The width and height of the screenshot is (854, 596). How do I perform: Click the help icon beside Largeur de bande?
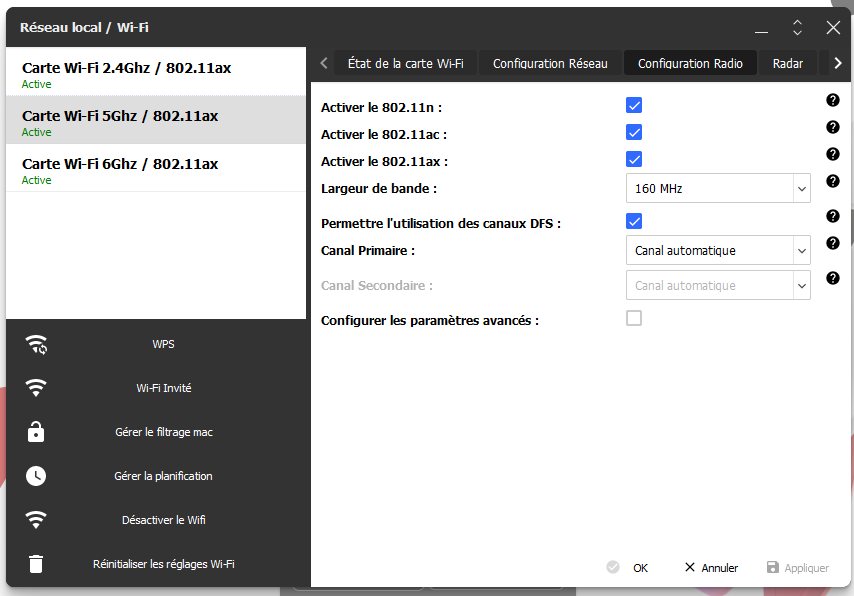[x=832, y=181]
